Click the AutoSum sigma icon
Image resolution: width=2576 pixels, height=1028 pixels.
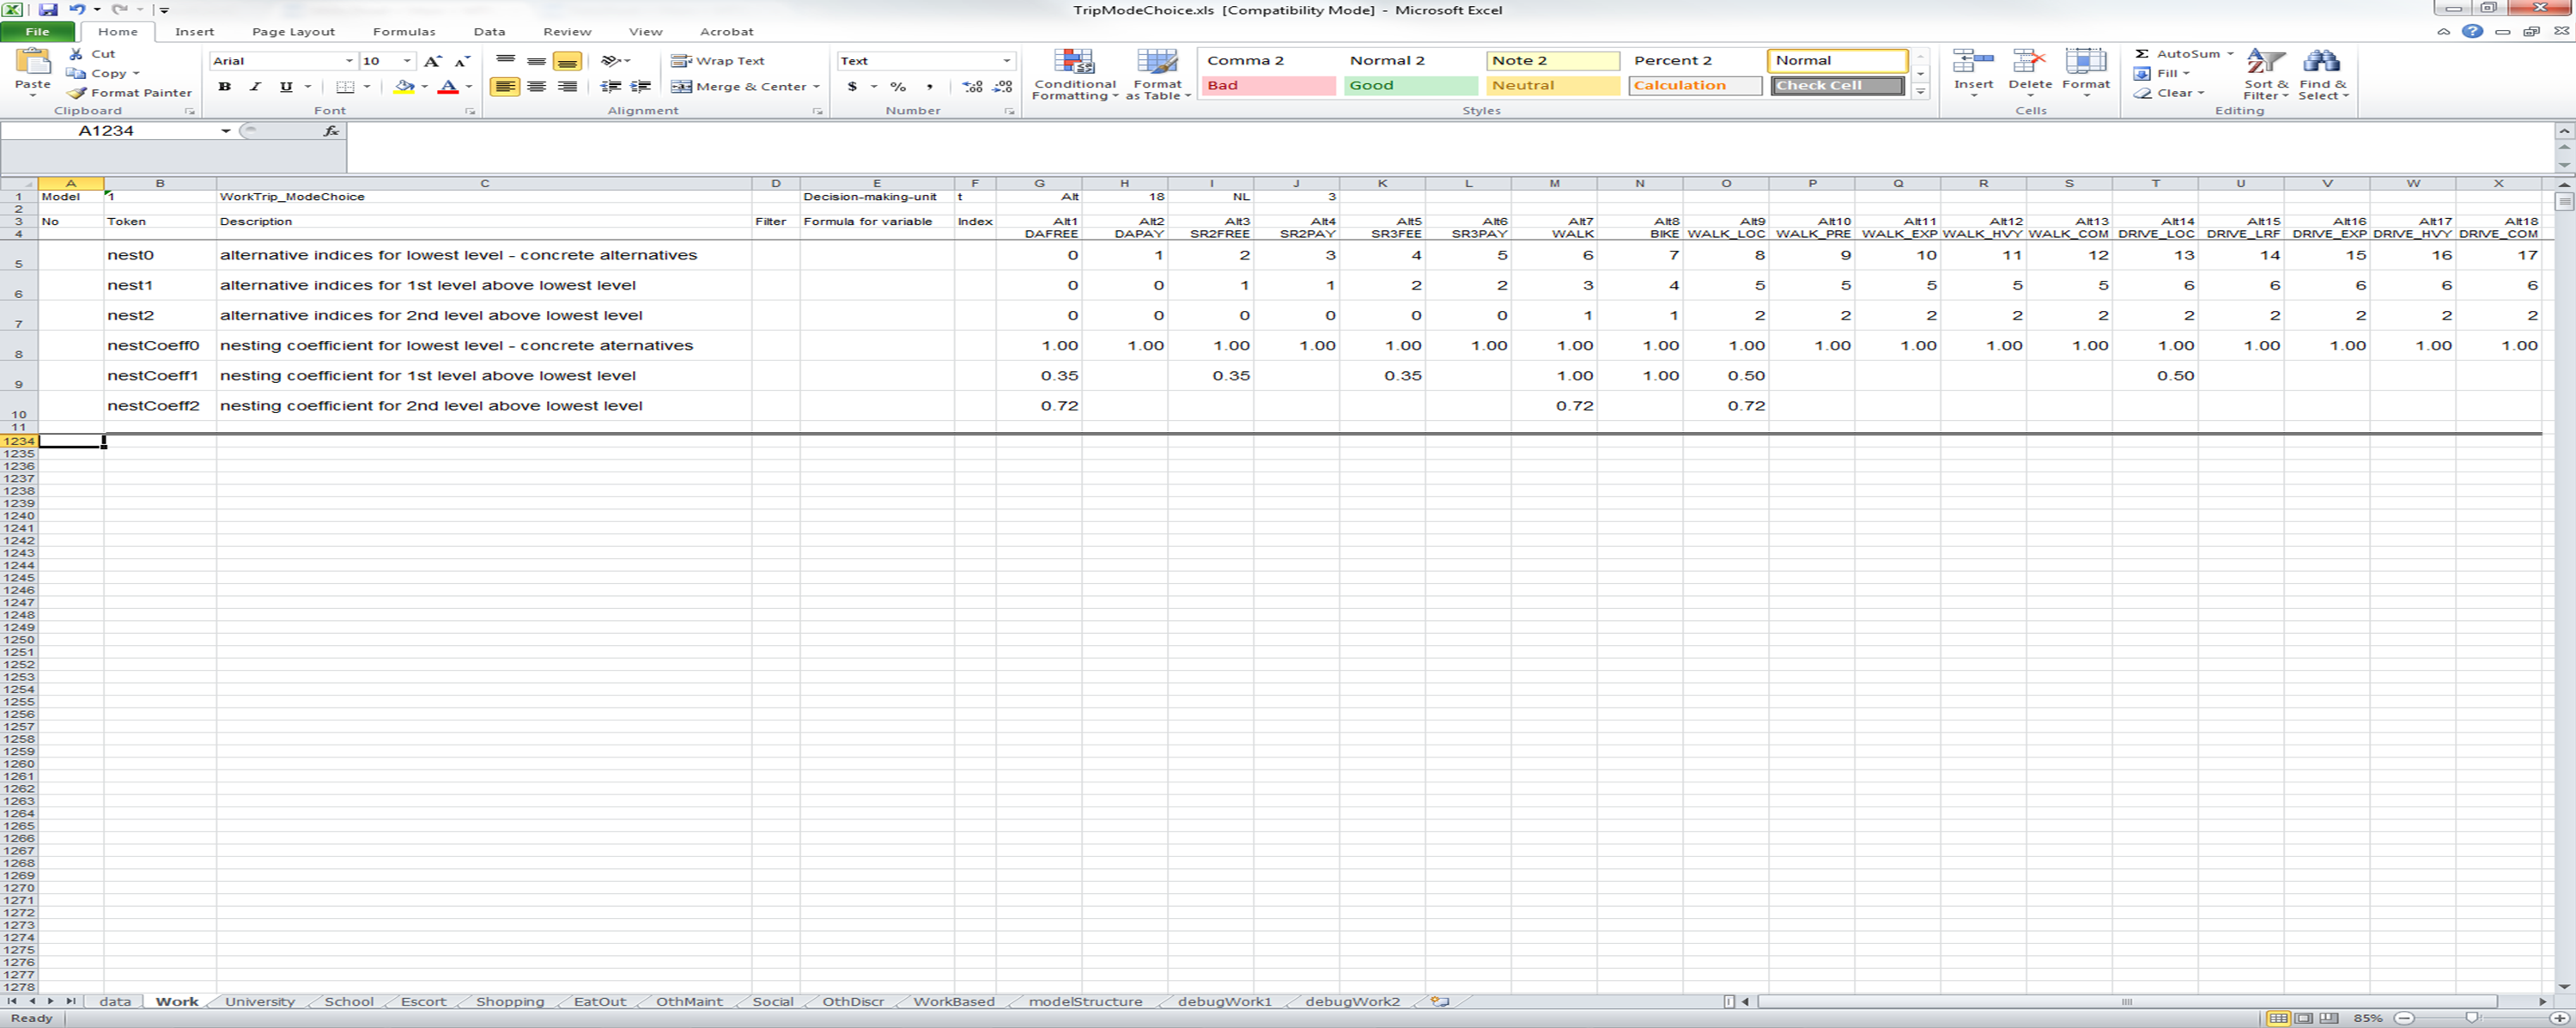pos(2142,54)
